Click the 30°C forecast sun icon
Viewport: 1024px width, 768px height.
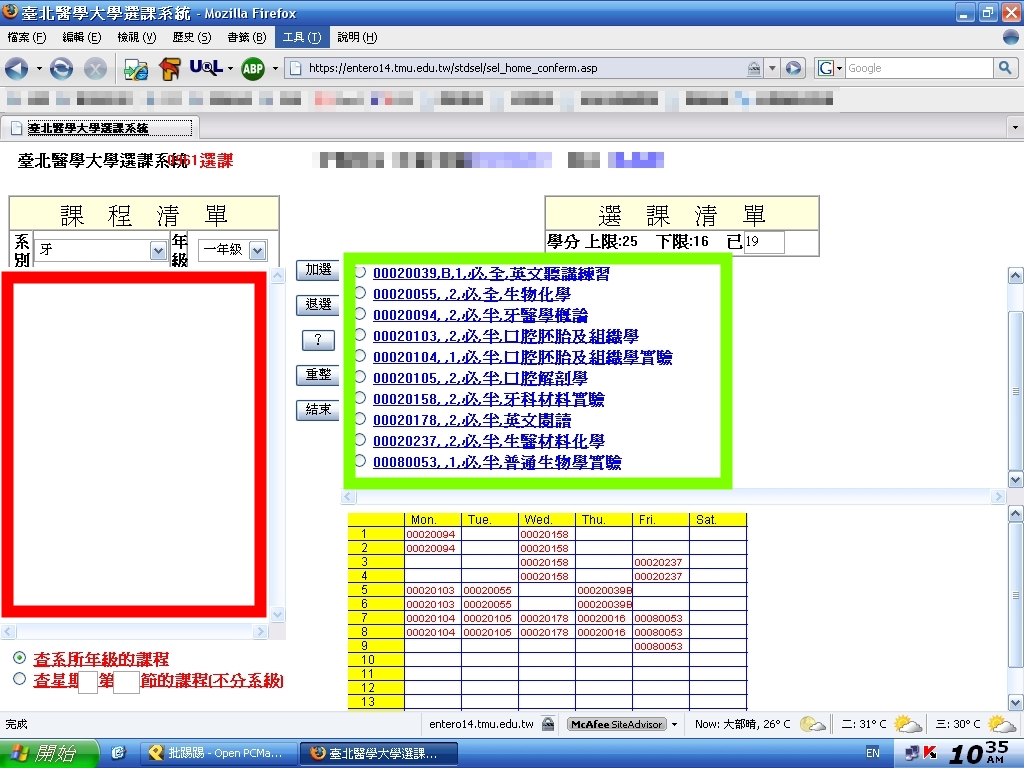click(1001, 724)
